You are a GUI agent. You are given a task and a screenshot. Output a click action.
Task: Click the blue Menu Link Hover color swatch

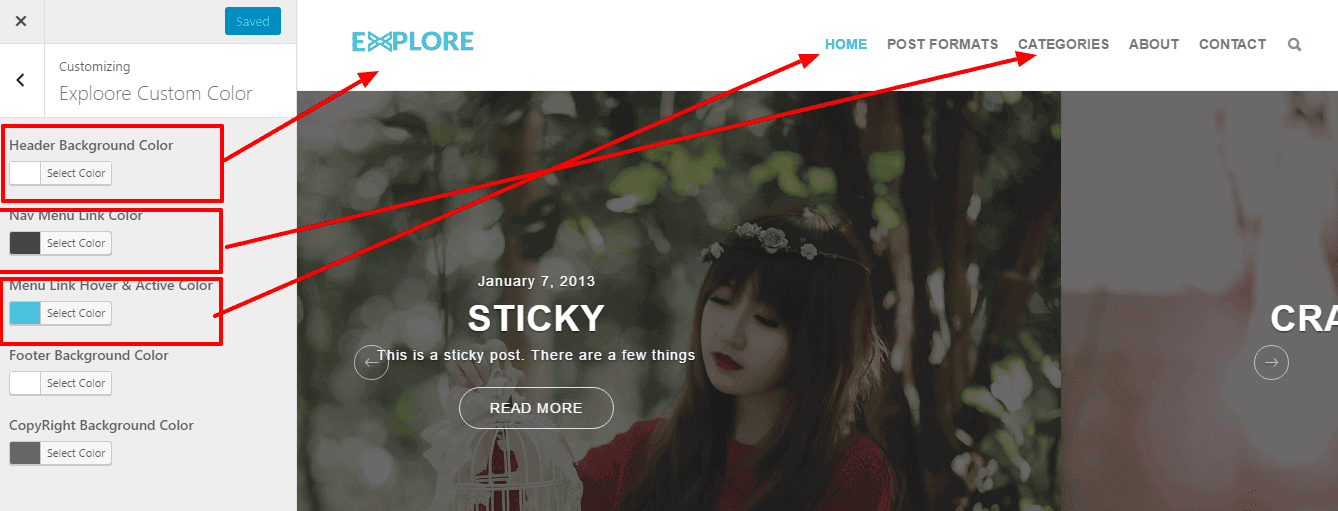25,313
